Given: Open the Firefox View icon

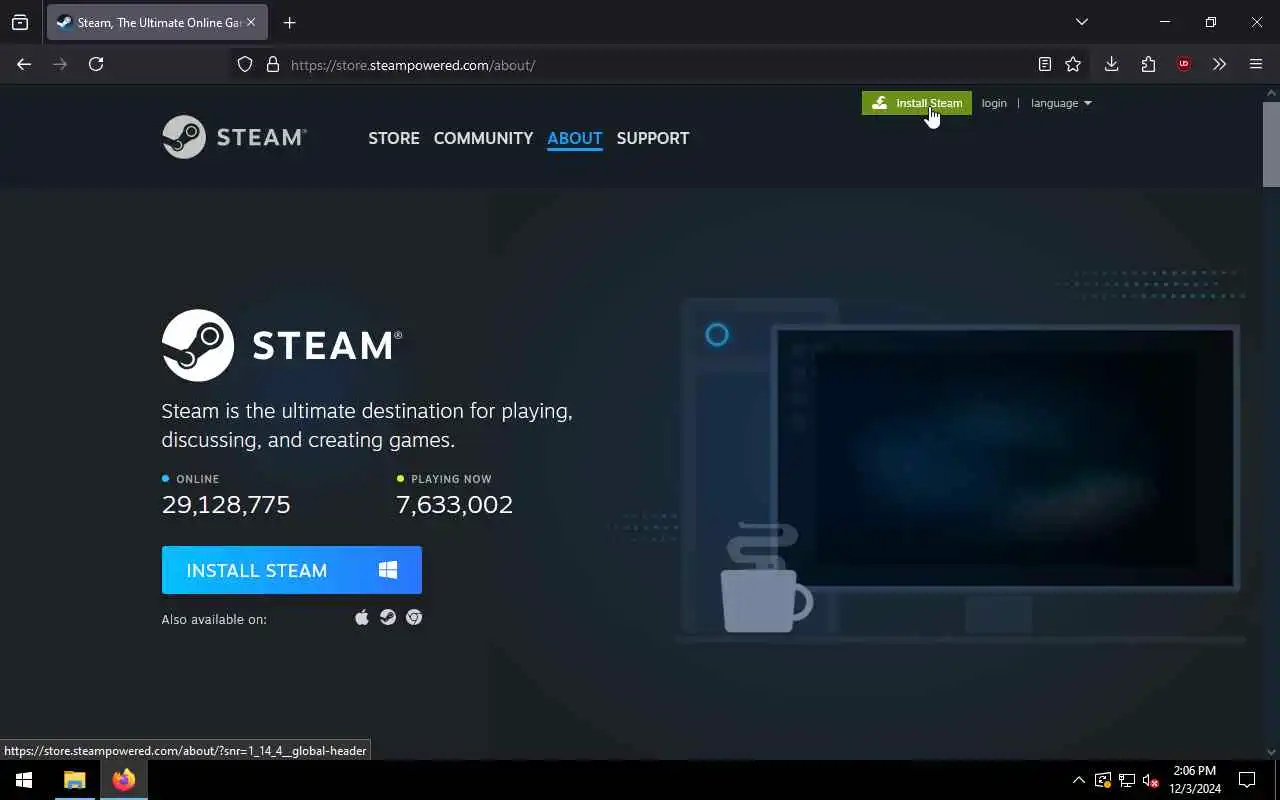Looking at the screenshot, I should click(x=20, y=22).
